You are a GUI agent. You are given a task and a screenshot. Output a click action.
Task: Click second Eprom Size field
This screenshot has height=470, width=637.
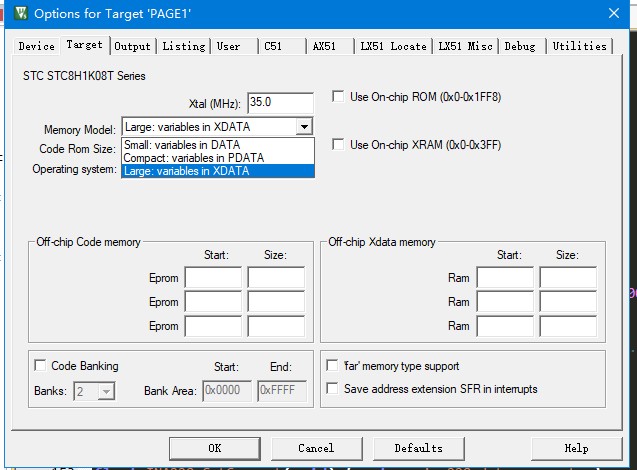[x=276, y=302]
